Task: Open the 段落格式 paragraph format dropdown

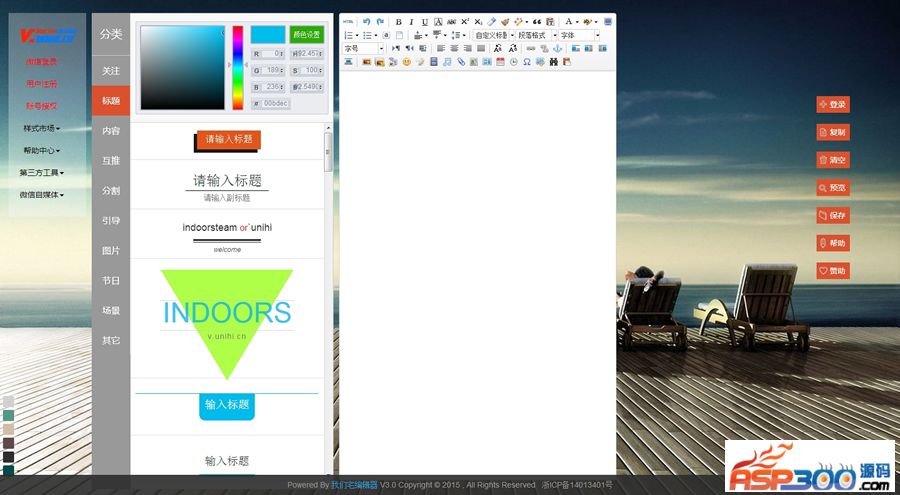Action: [537, 35]
